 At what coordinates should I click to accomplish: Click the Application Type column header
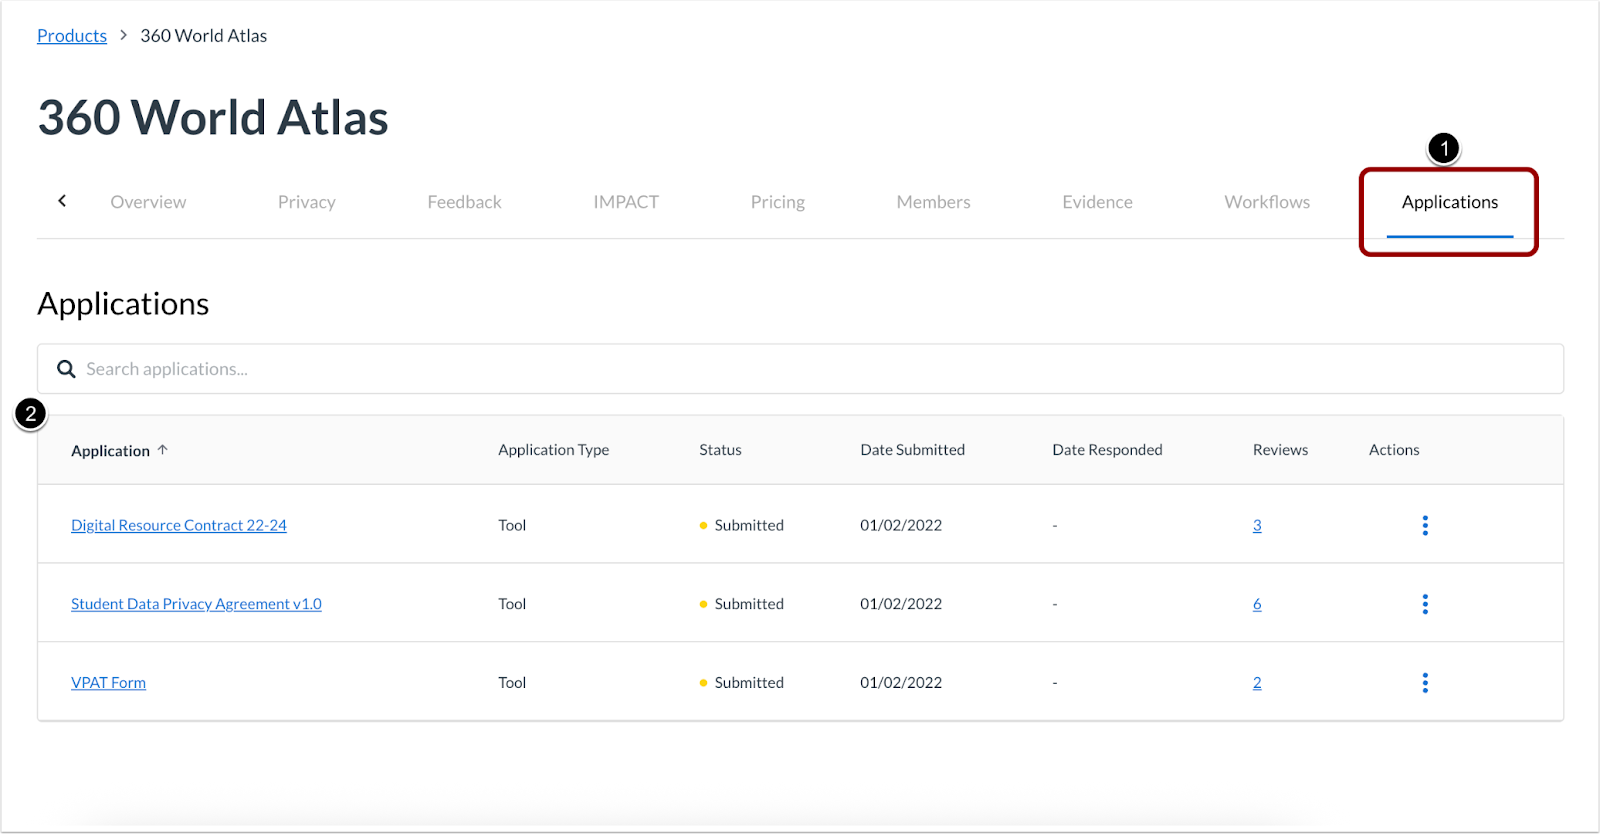553,450
